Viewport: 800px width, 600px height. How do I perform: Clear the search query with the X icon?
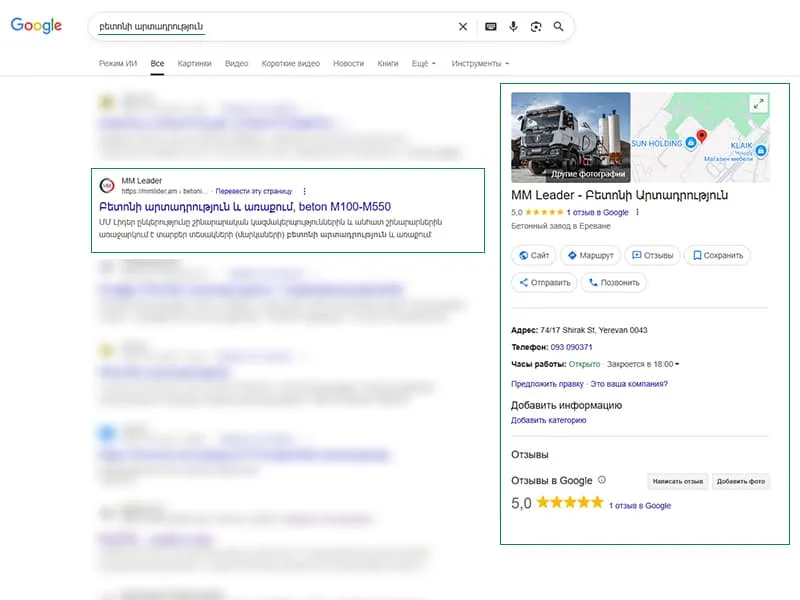point(463,27)
